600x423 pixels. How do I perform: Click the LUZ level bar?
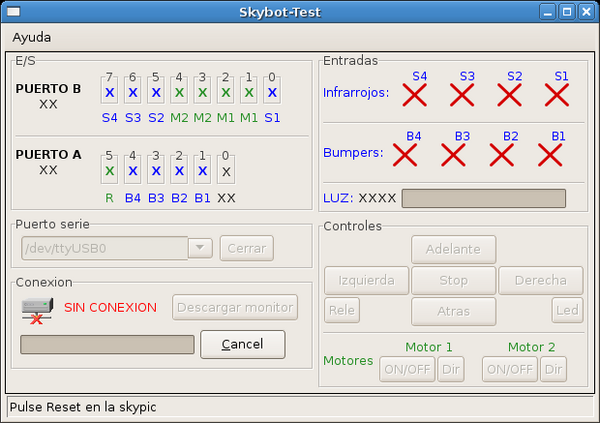[483, 197]
